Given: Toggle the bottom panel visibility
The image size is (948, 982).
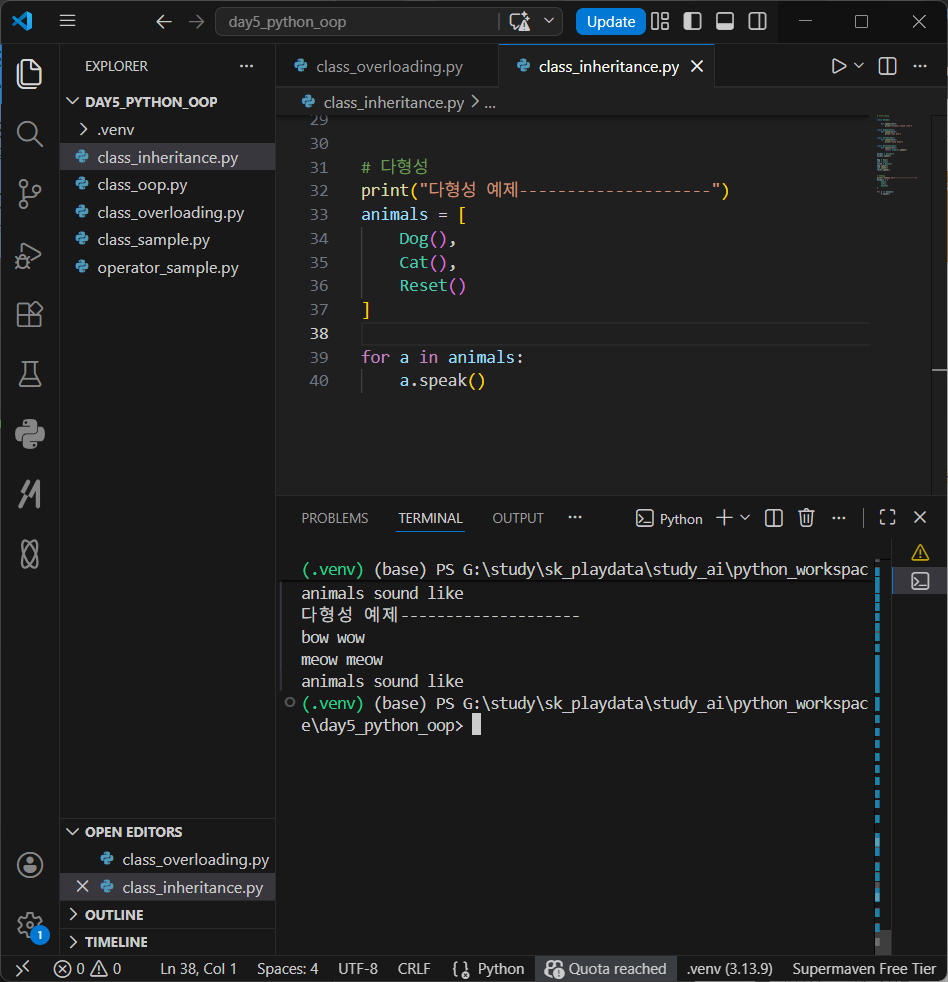Looking at the screenshot, I should tap(725, 22).
